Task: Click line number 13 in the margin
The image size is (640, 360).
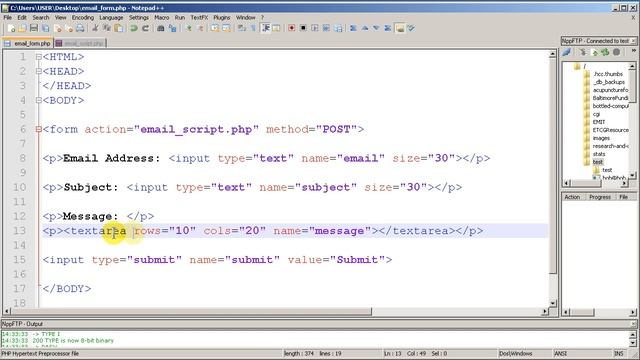Action: point(19,231)
